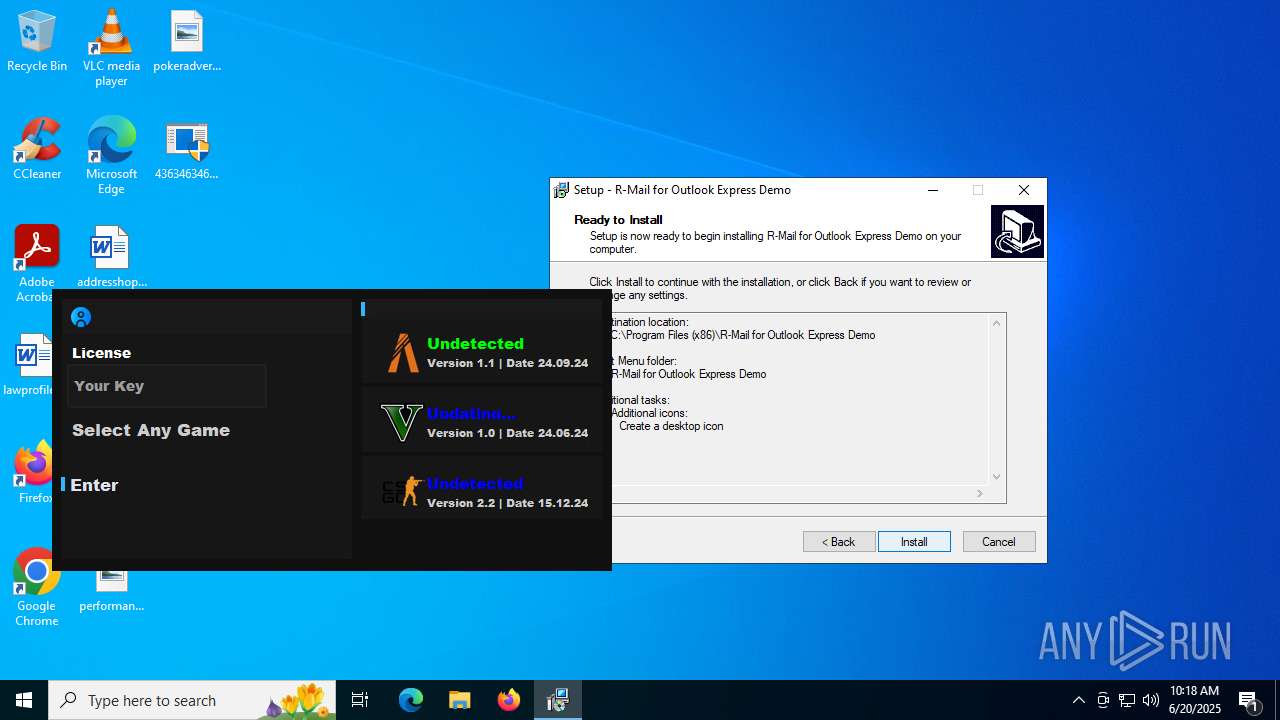Image resolution: width=1280 pixels, height=720 pixels.
Task: Open Edge from the taskbar
Action: click(x=411, y=700)
